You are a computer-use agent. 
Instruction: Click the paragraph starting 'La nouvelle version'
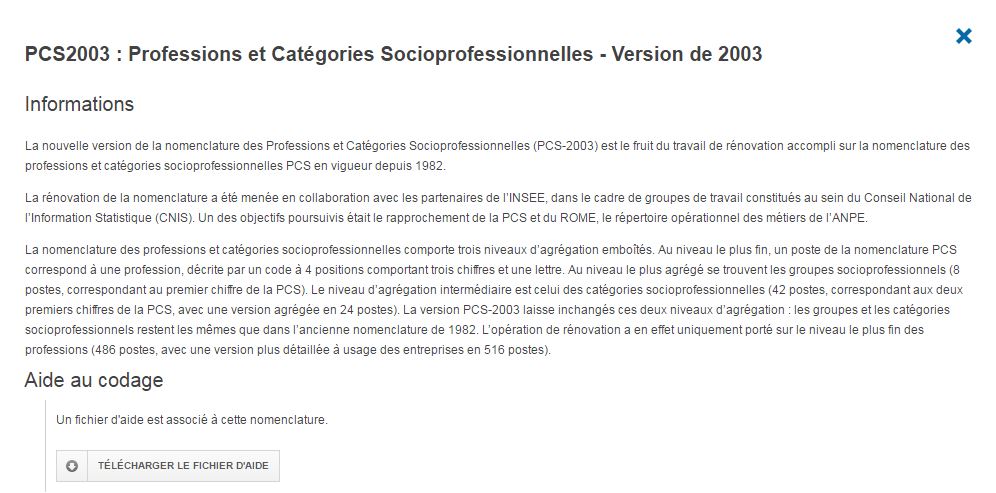click(x=497, y=156)
